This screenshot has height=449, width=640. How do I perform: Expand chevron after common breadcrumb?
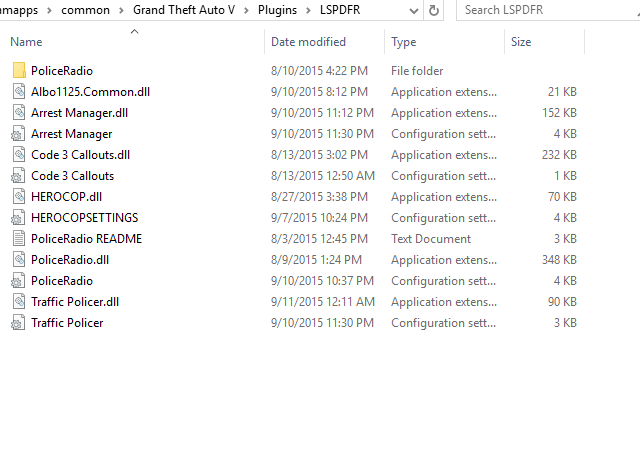pyautogui.click(x=121, y=11)
